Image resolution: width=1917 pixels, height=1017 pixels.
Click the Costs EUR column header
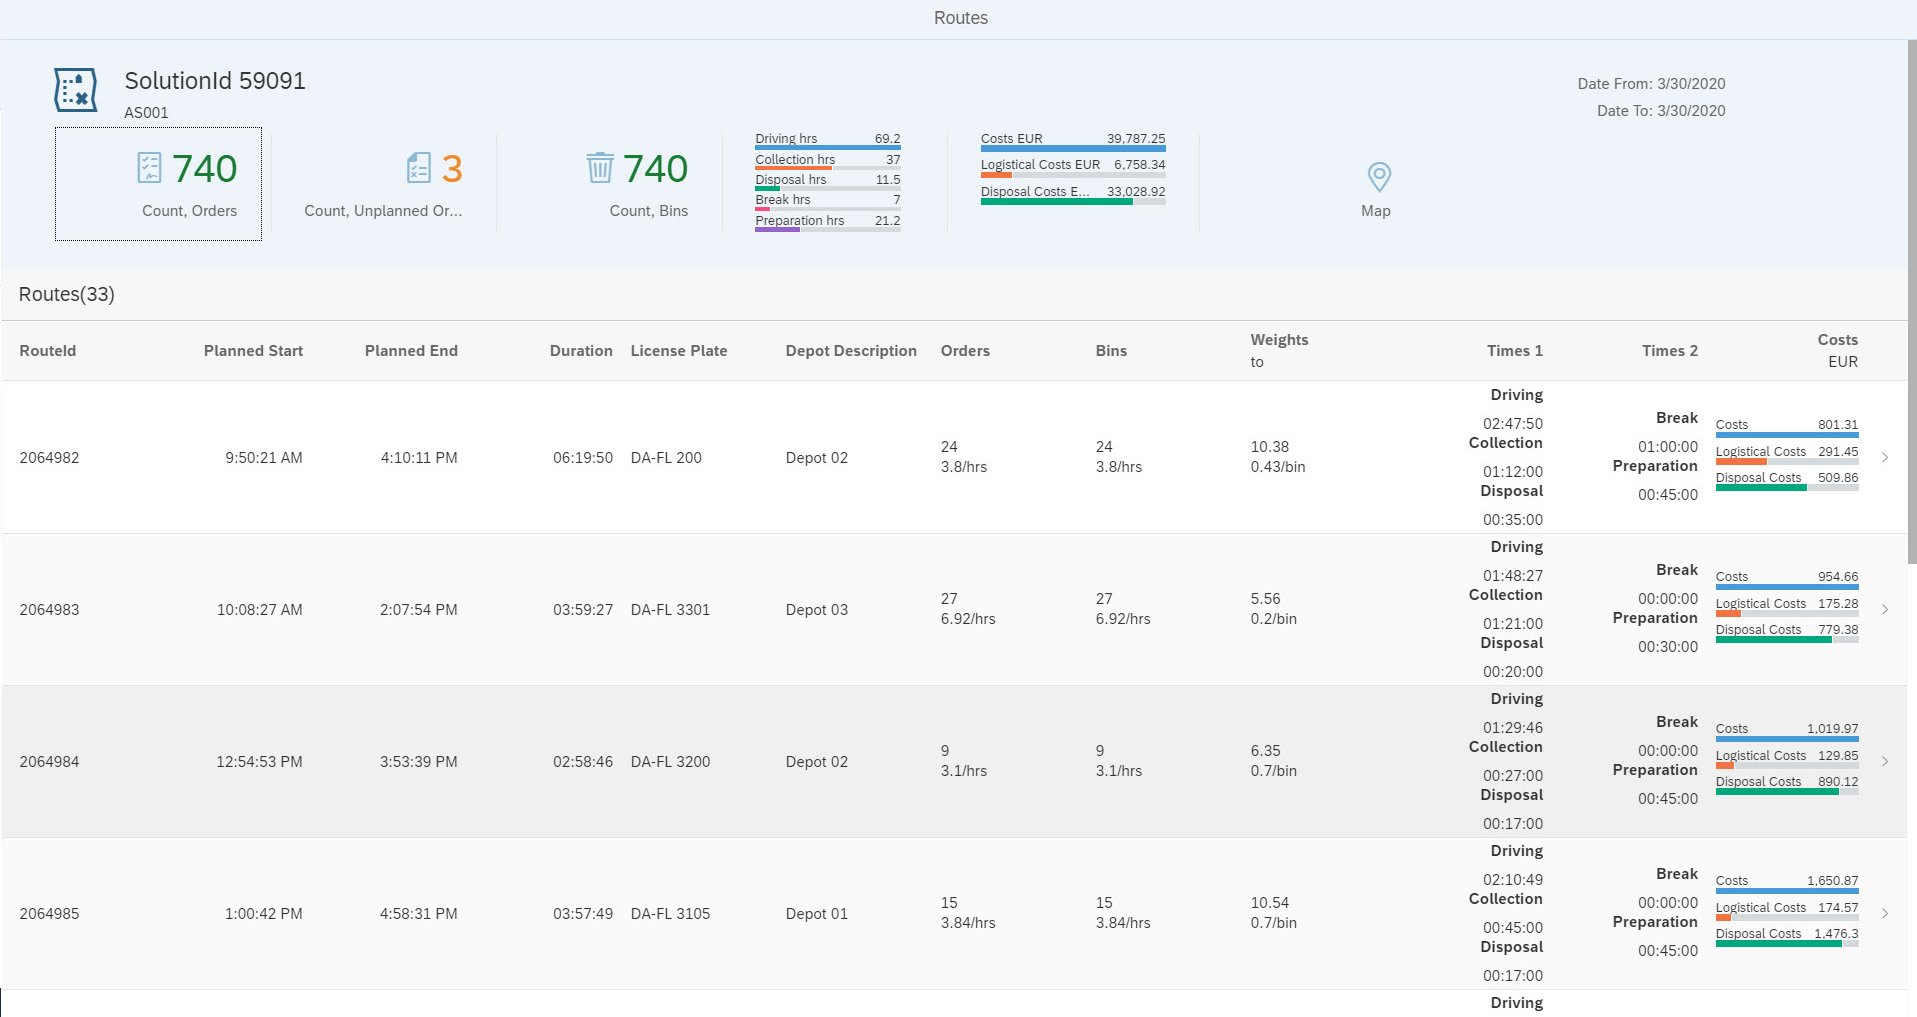(1838, 351)
